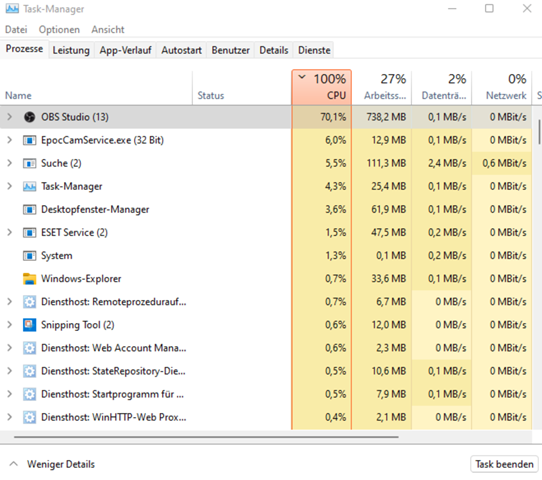Expand Diensthost: Remoteprozeduraufruf entry
Screen dimensions: 542x480
pos(10,302)
